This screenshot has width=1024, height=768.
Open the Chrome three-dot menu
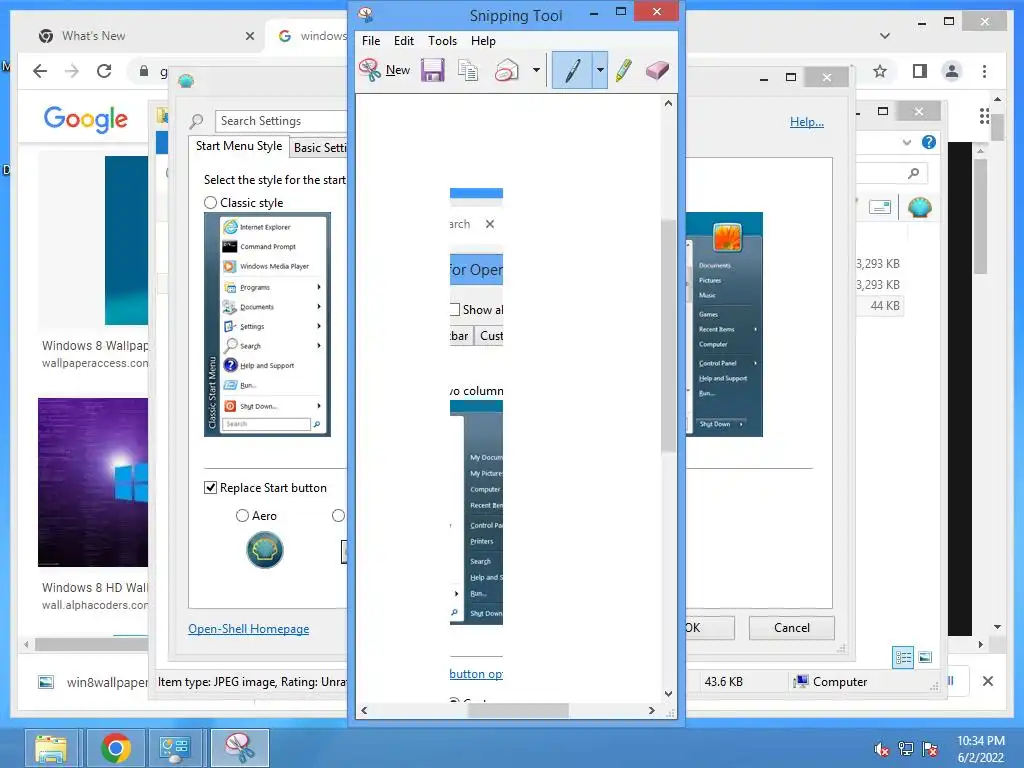tap(984, 71)
